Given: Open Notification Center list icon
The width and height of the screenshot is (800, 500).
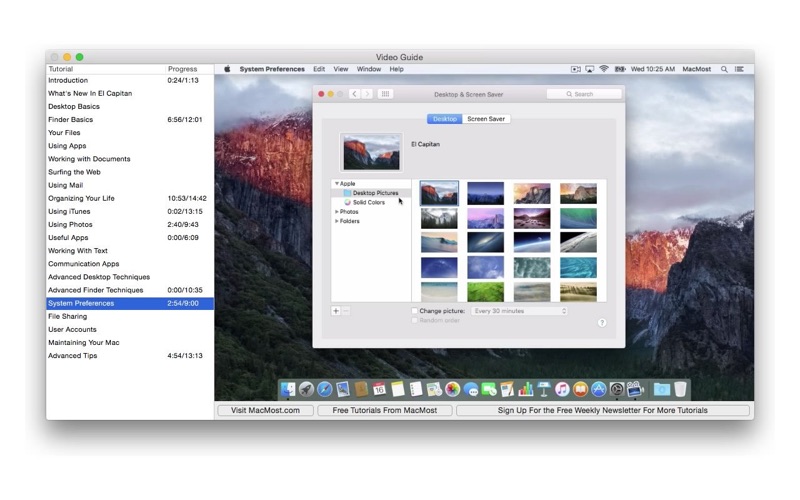Looking at the screenshot, I should click(x=739, y=69).
